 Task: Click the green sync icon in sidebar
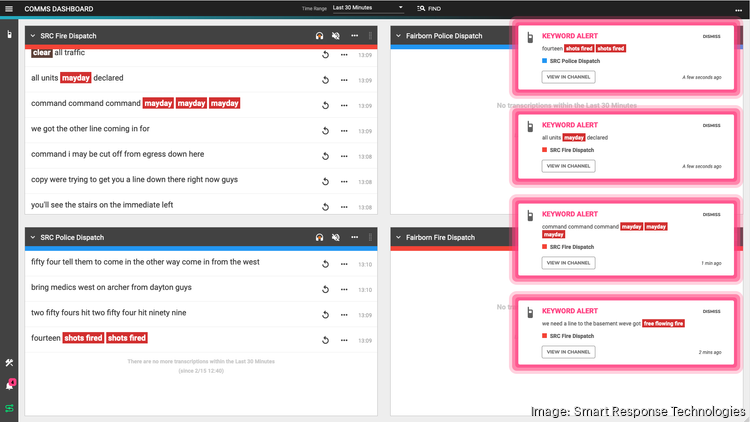coord(10,408)
